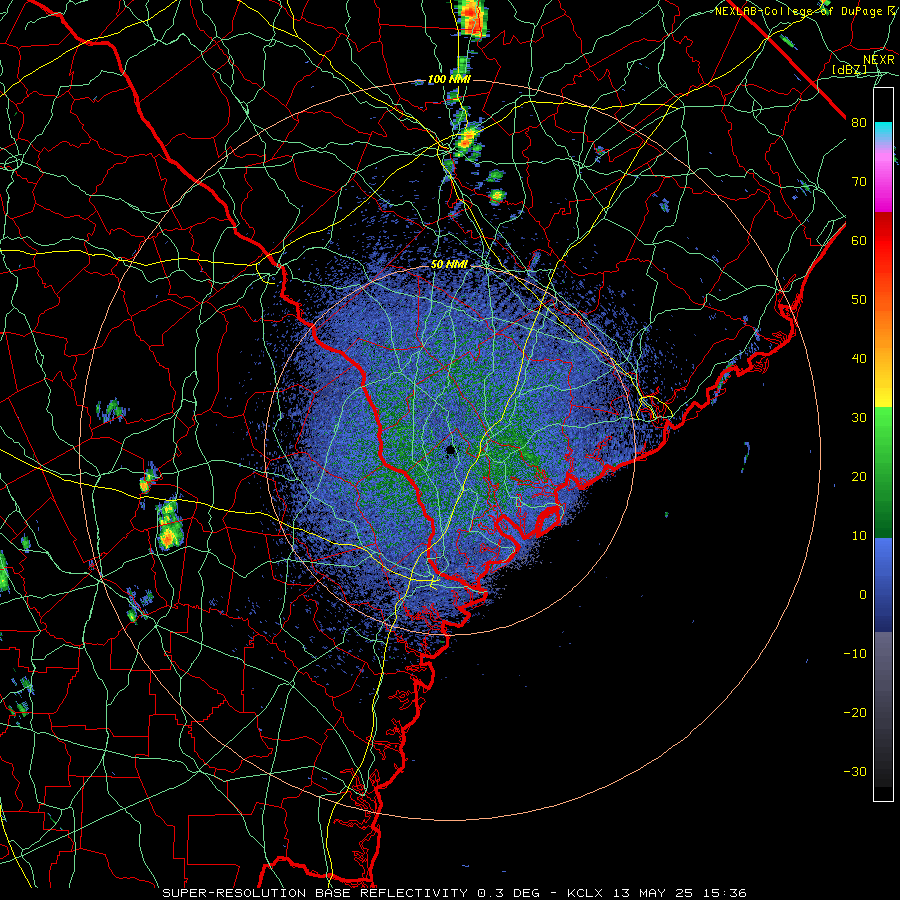Click the 50 value on the dBZ scale

coord(859,300)
